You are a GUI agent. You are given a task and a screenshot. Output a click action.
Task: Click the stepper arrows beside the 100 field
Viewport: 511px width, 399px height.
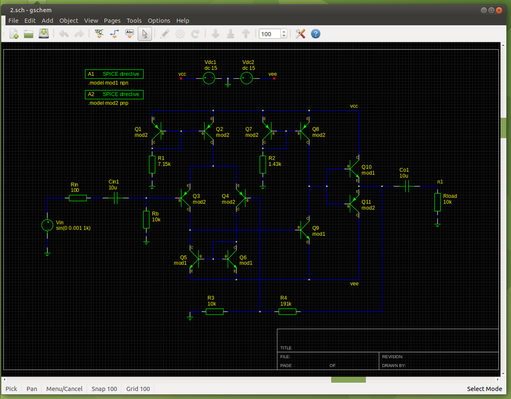click(284, 34)
